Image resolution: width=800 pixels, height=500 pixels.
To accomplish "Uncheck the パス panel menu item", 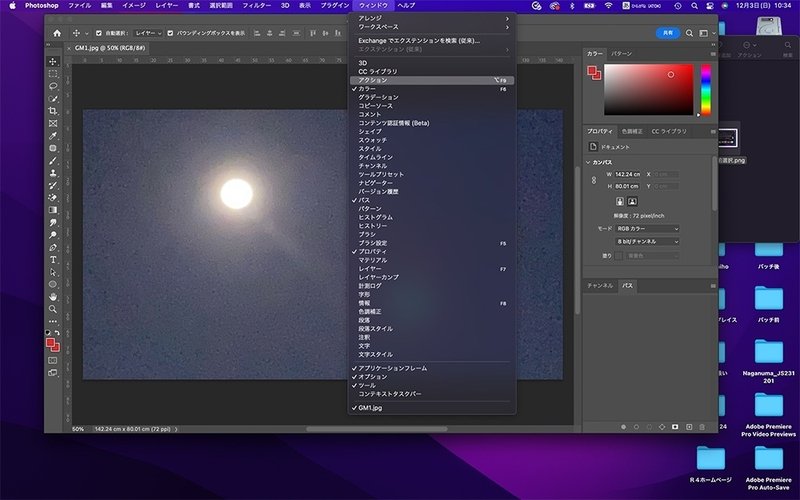I will [x=432, y=200].
